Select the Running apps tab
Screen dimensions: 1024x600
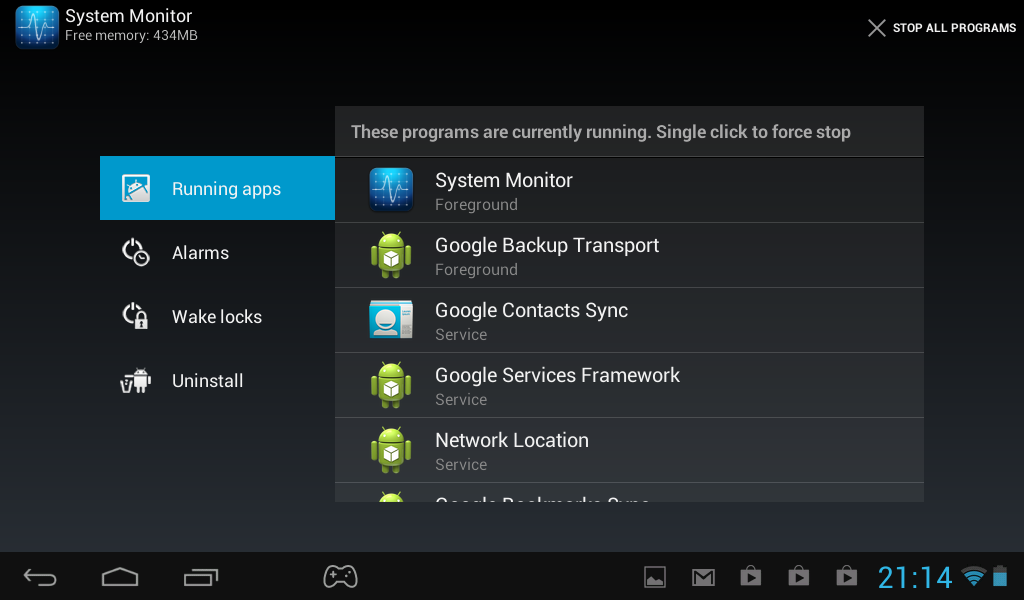(217, 188)
